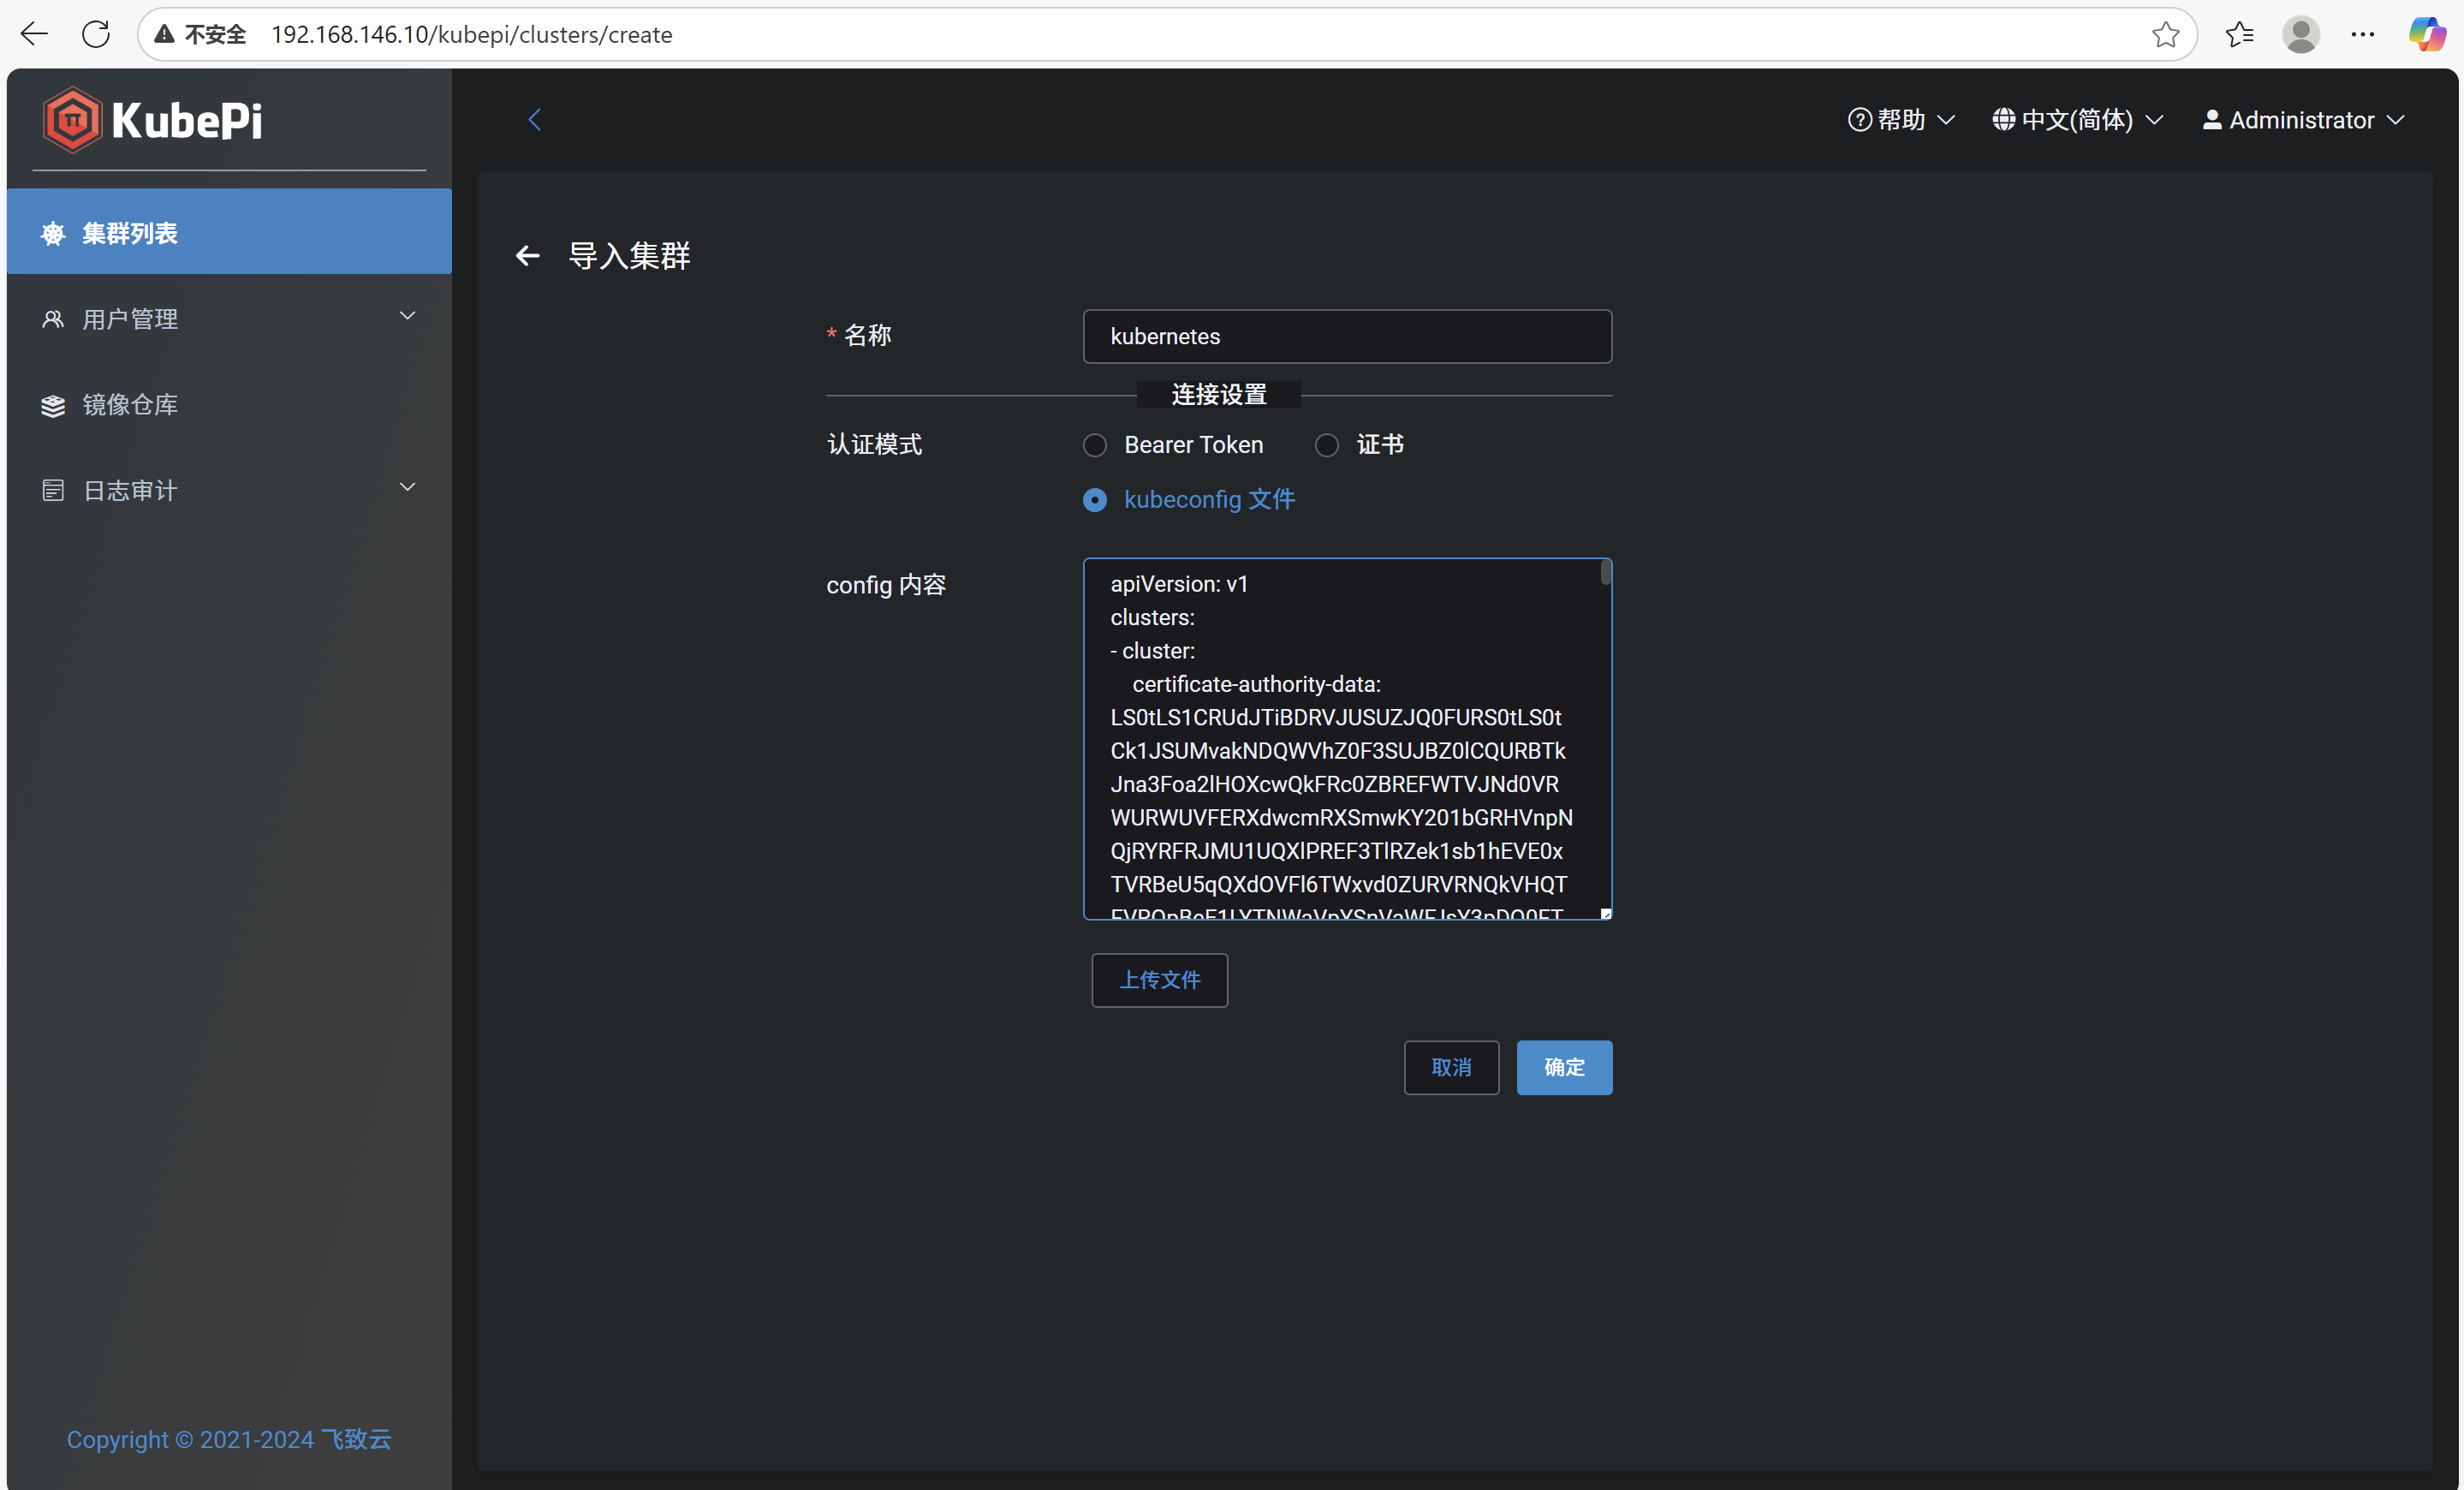Select 证书 certificate authentication mode
The width and height of the screenshot is (2464, 1490).
click(x=1327, y=445)
